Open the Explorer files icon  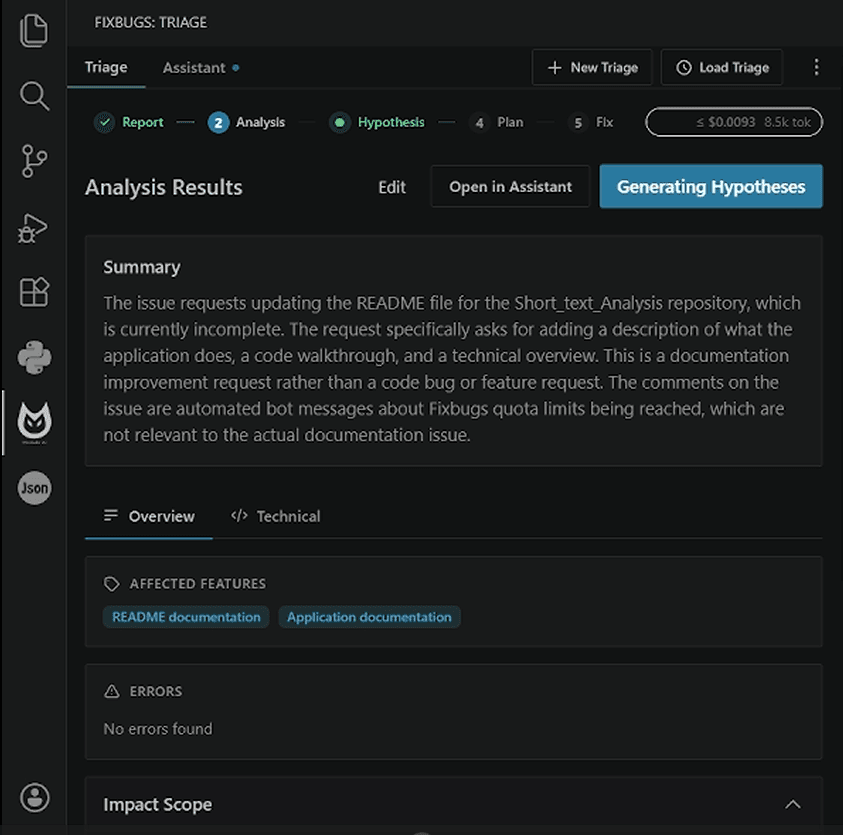point(34,31)
